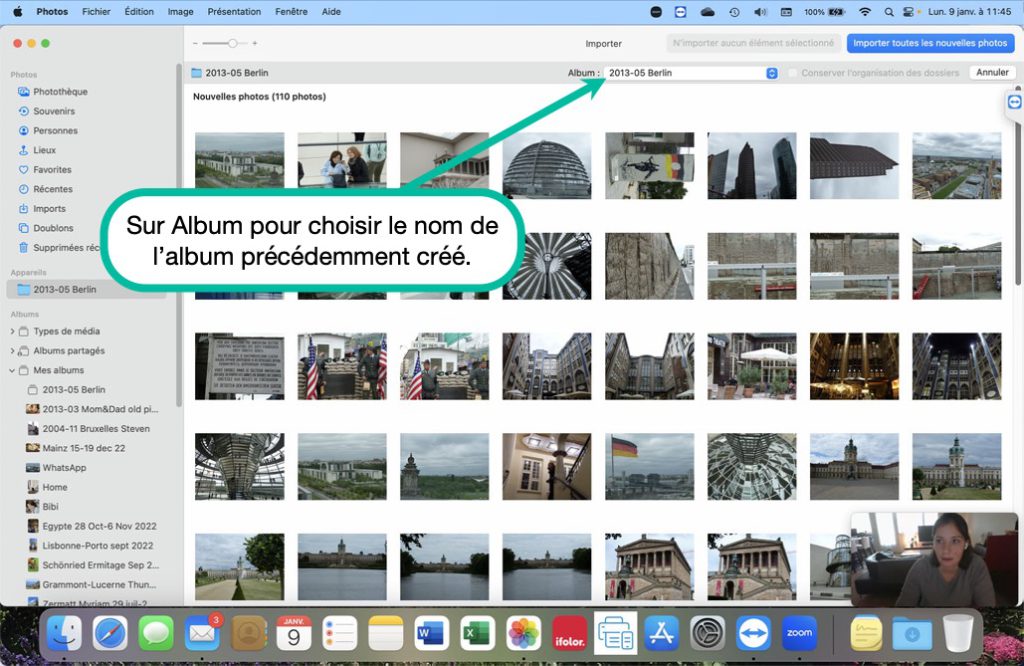Expand the Types de média group
Screen dimensions: 1024x666
coord(12,331)
